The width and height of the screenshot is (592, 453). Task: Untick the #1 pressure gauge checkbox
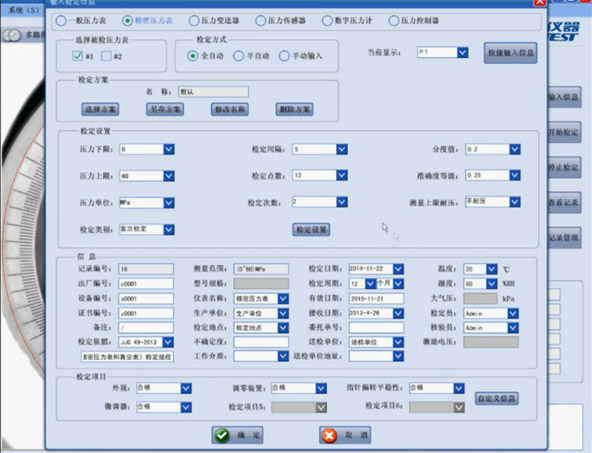(x=77, y=56)
